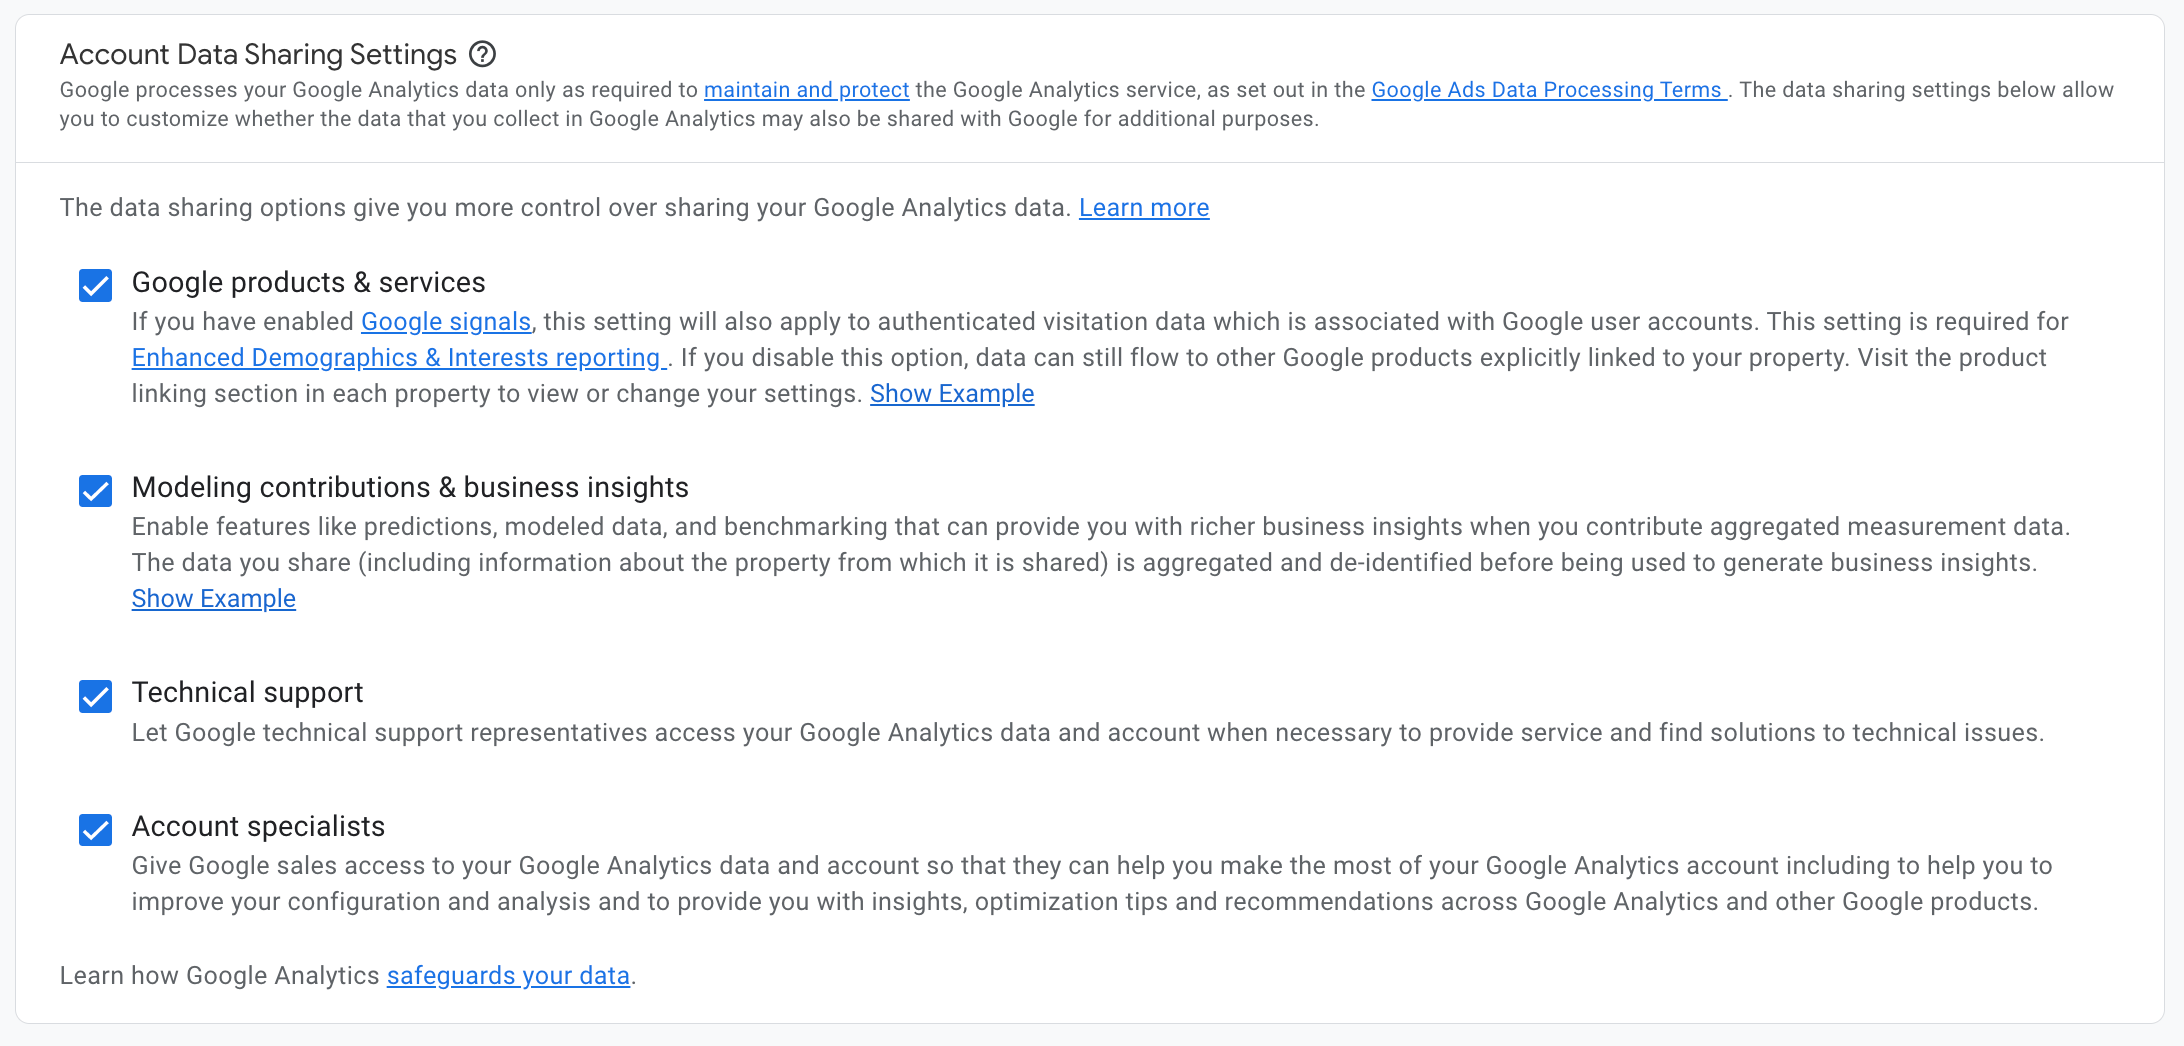Open the "safeguards your data" link

point(508,976)
